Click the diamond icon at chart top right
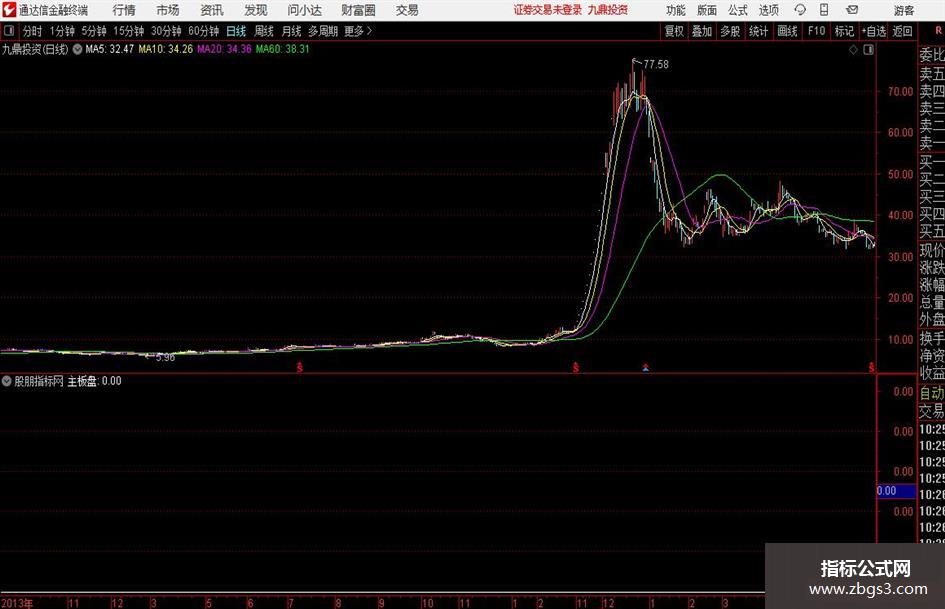The width and height of the screenshot is (945, 609). tap(853, 50)
